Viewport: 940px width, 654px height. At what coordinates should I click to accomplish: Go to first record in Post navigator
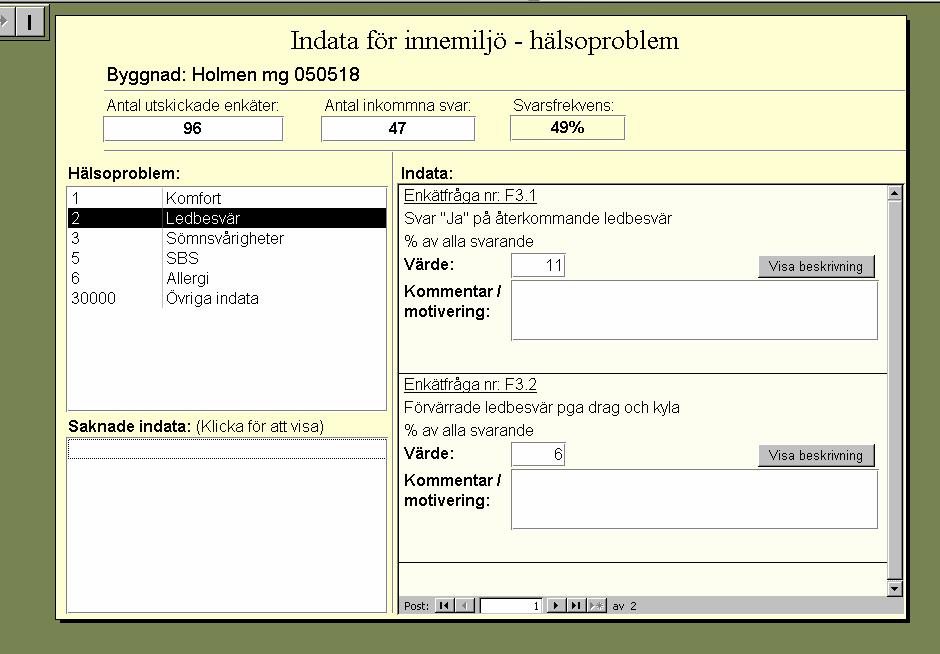coord(444,605)
